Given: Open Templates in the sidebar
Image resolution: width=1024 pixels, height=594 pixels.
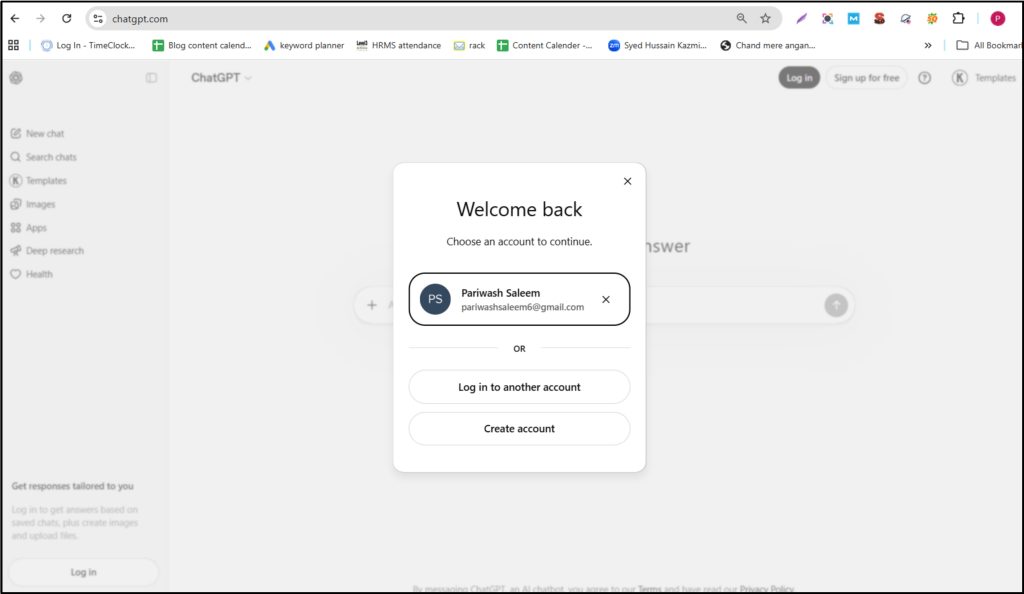Looking at the screenshot, I should point(39,180).
